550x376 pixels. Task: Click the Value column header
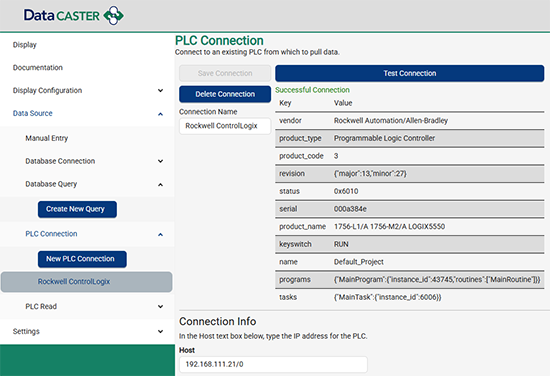pos(343,103)
